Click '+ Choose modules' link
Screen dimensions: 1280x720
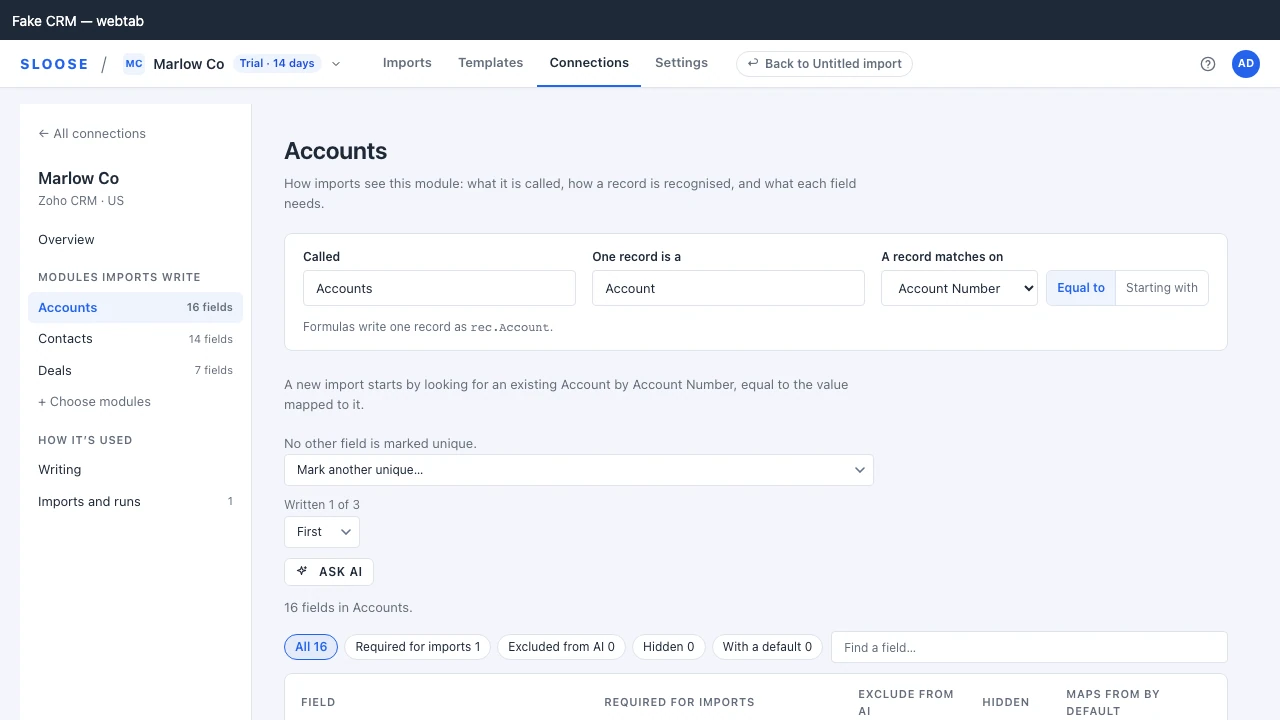tap(94, 402)
